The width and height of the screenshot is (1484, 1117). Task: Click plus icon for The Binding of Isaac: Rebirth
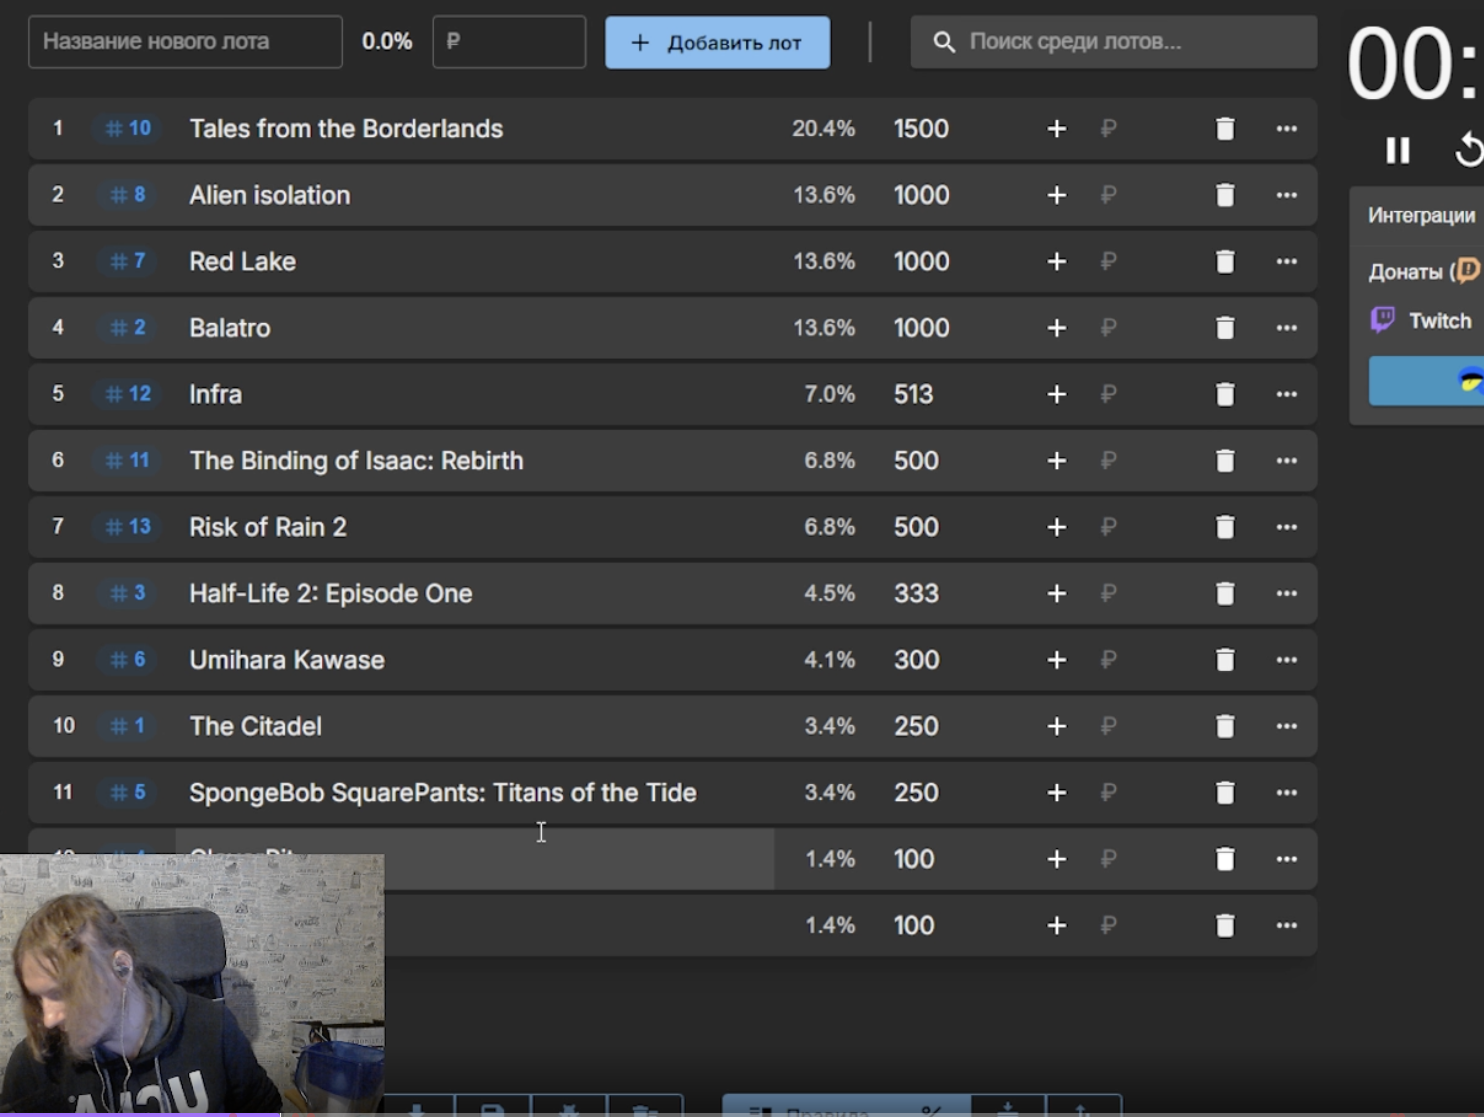tap(1056, 461)
